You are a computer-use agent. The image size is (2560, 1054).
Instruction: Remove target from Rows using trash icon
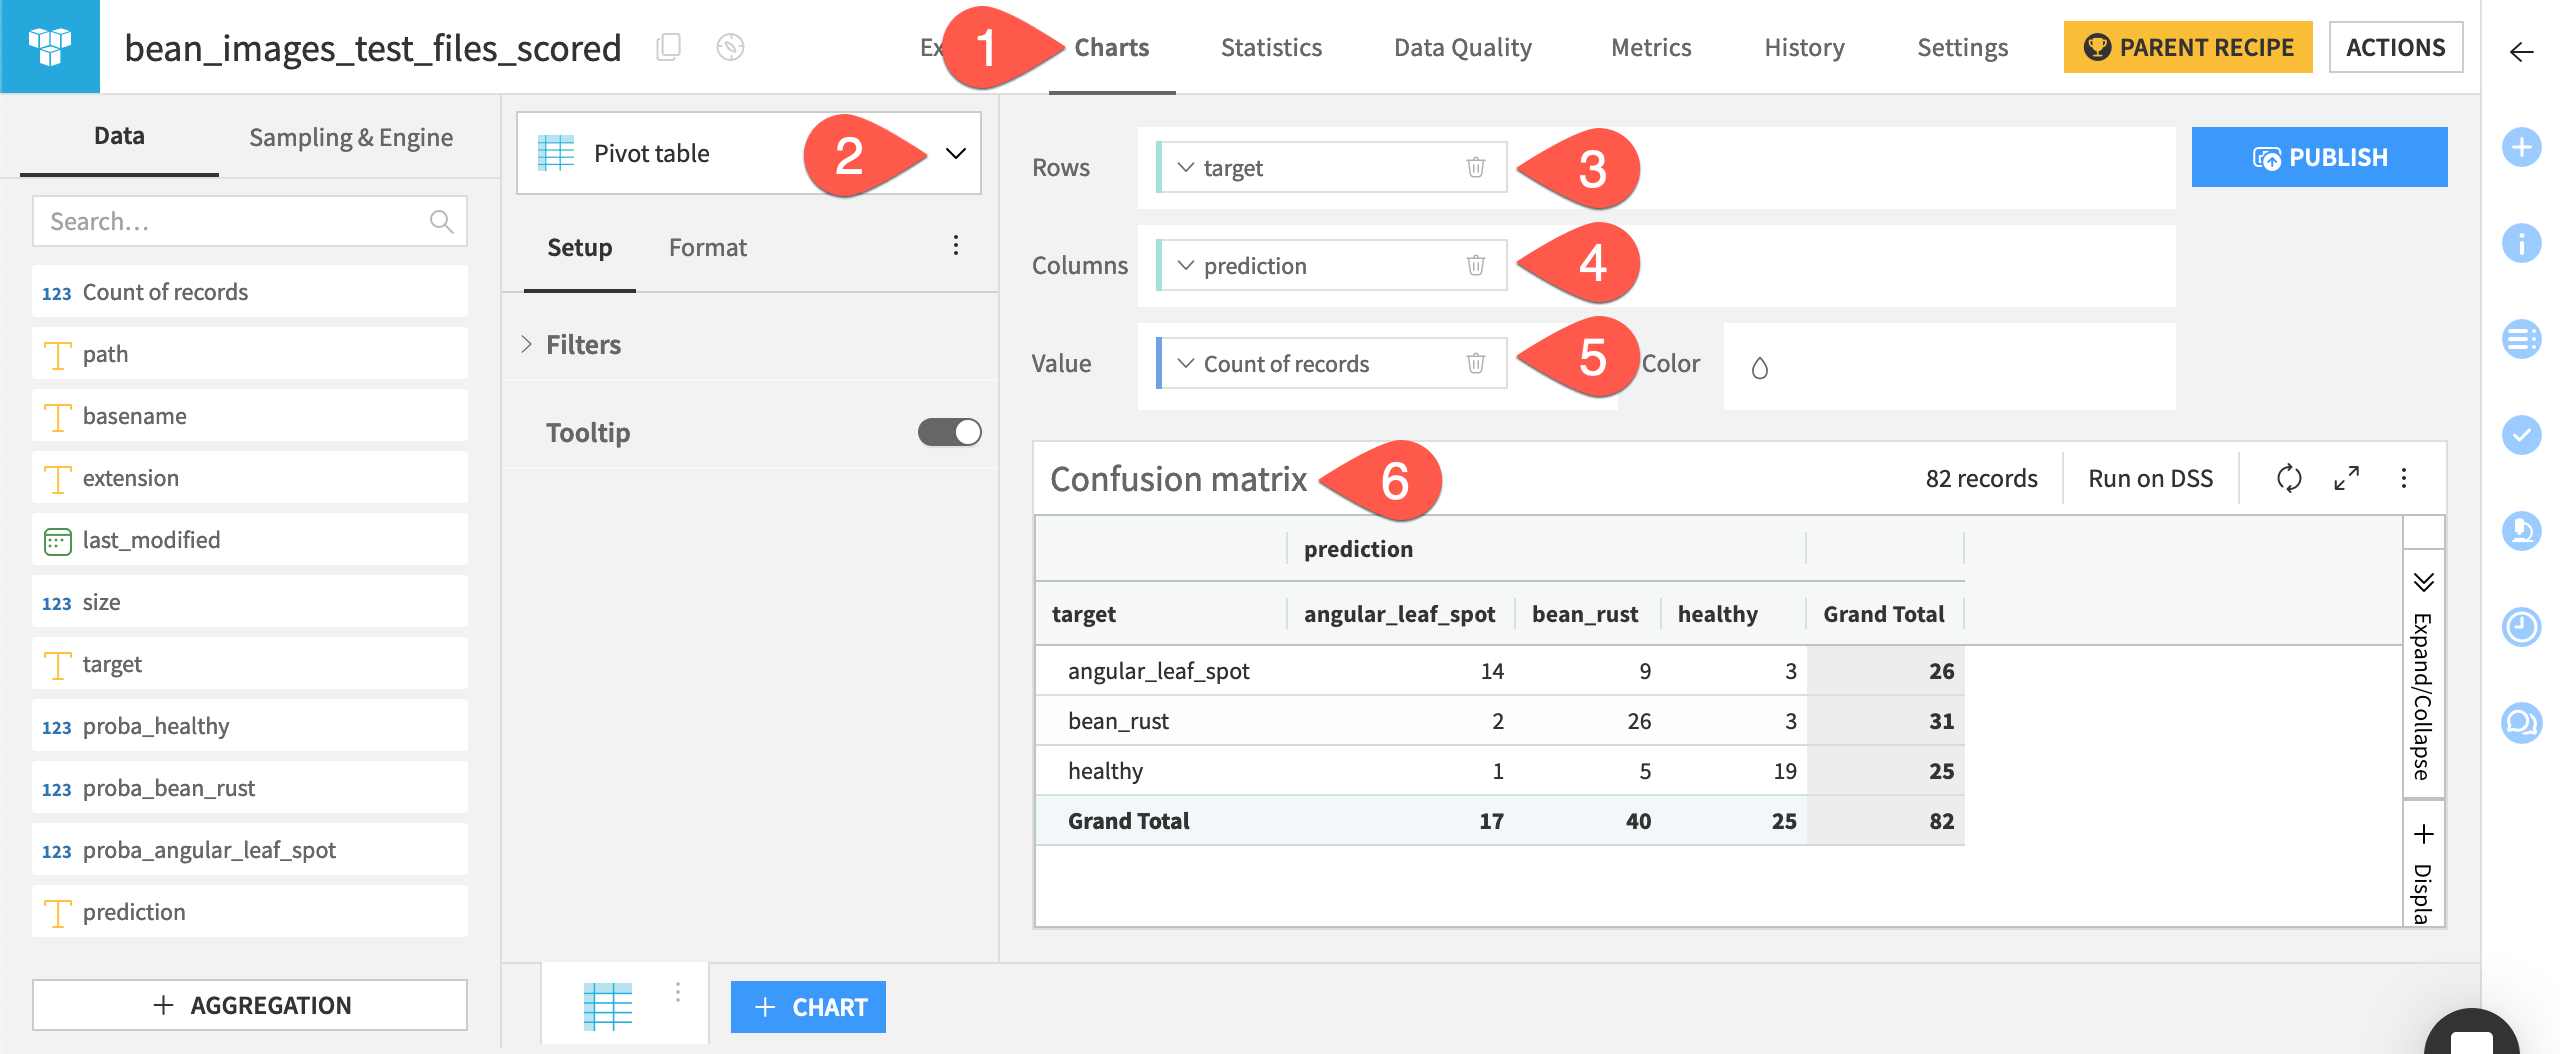click(1477, 167)
